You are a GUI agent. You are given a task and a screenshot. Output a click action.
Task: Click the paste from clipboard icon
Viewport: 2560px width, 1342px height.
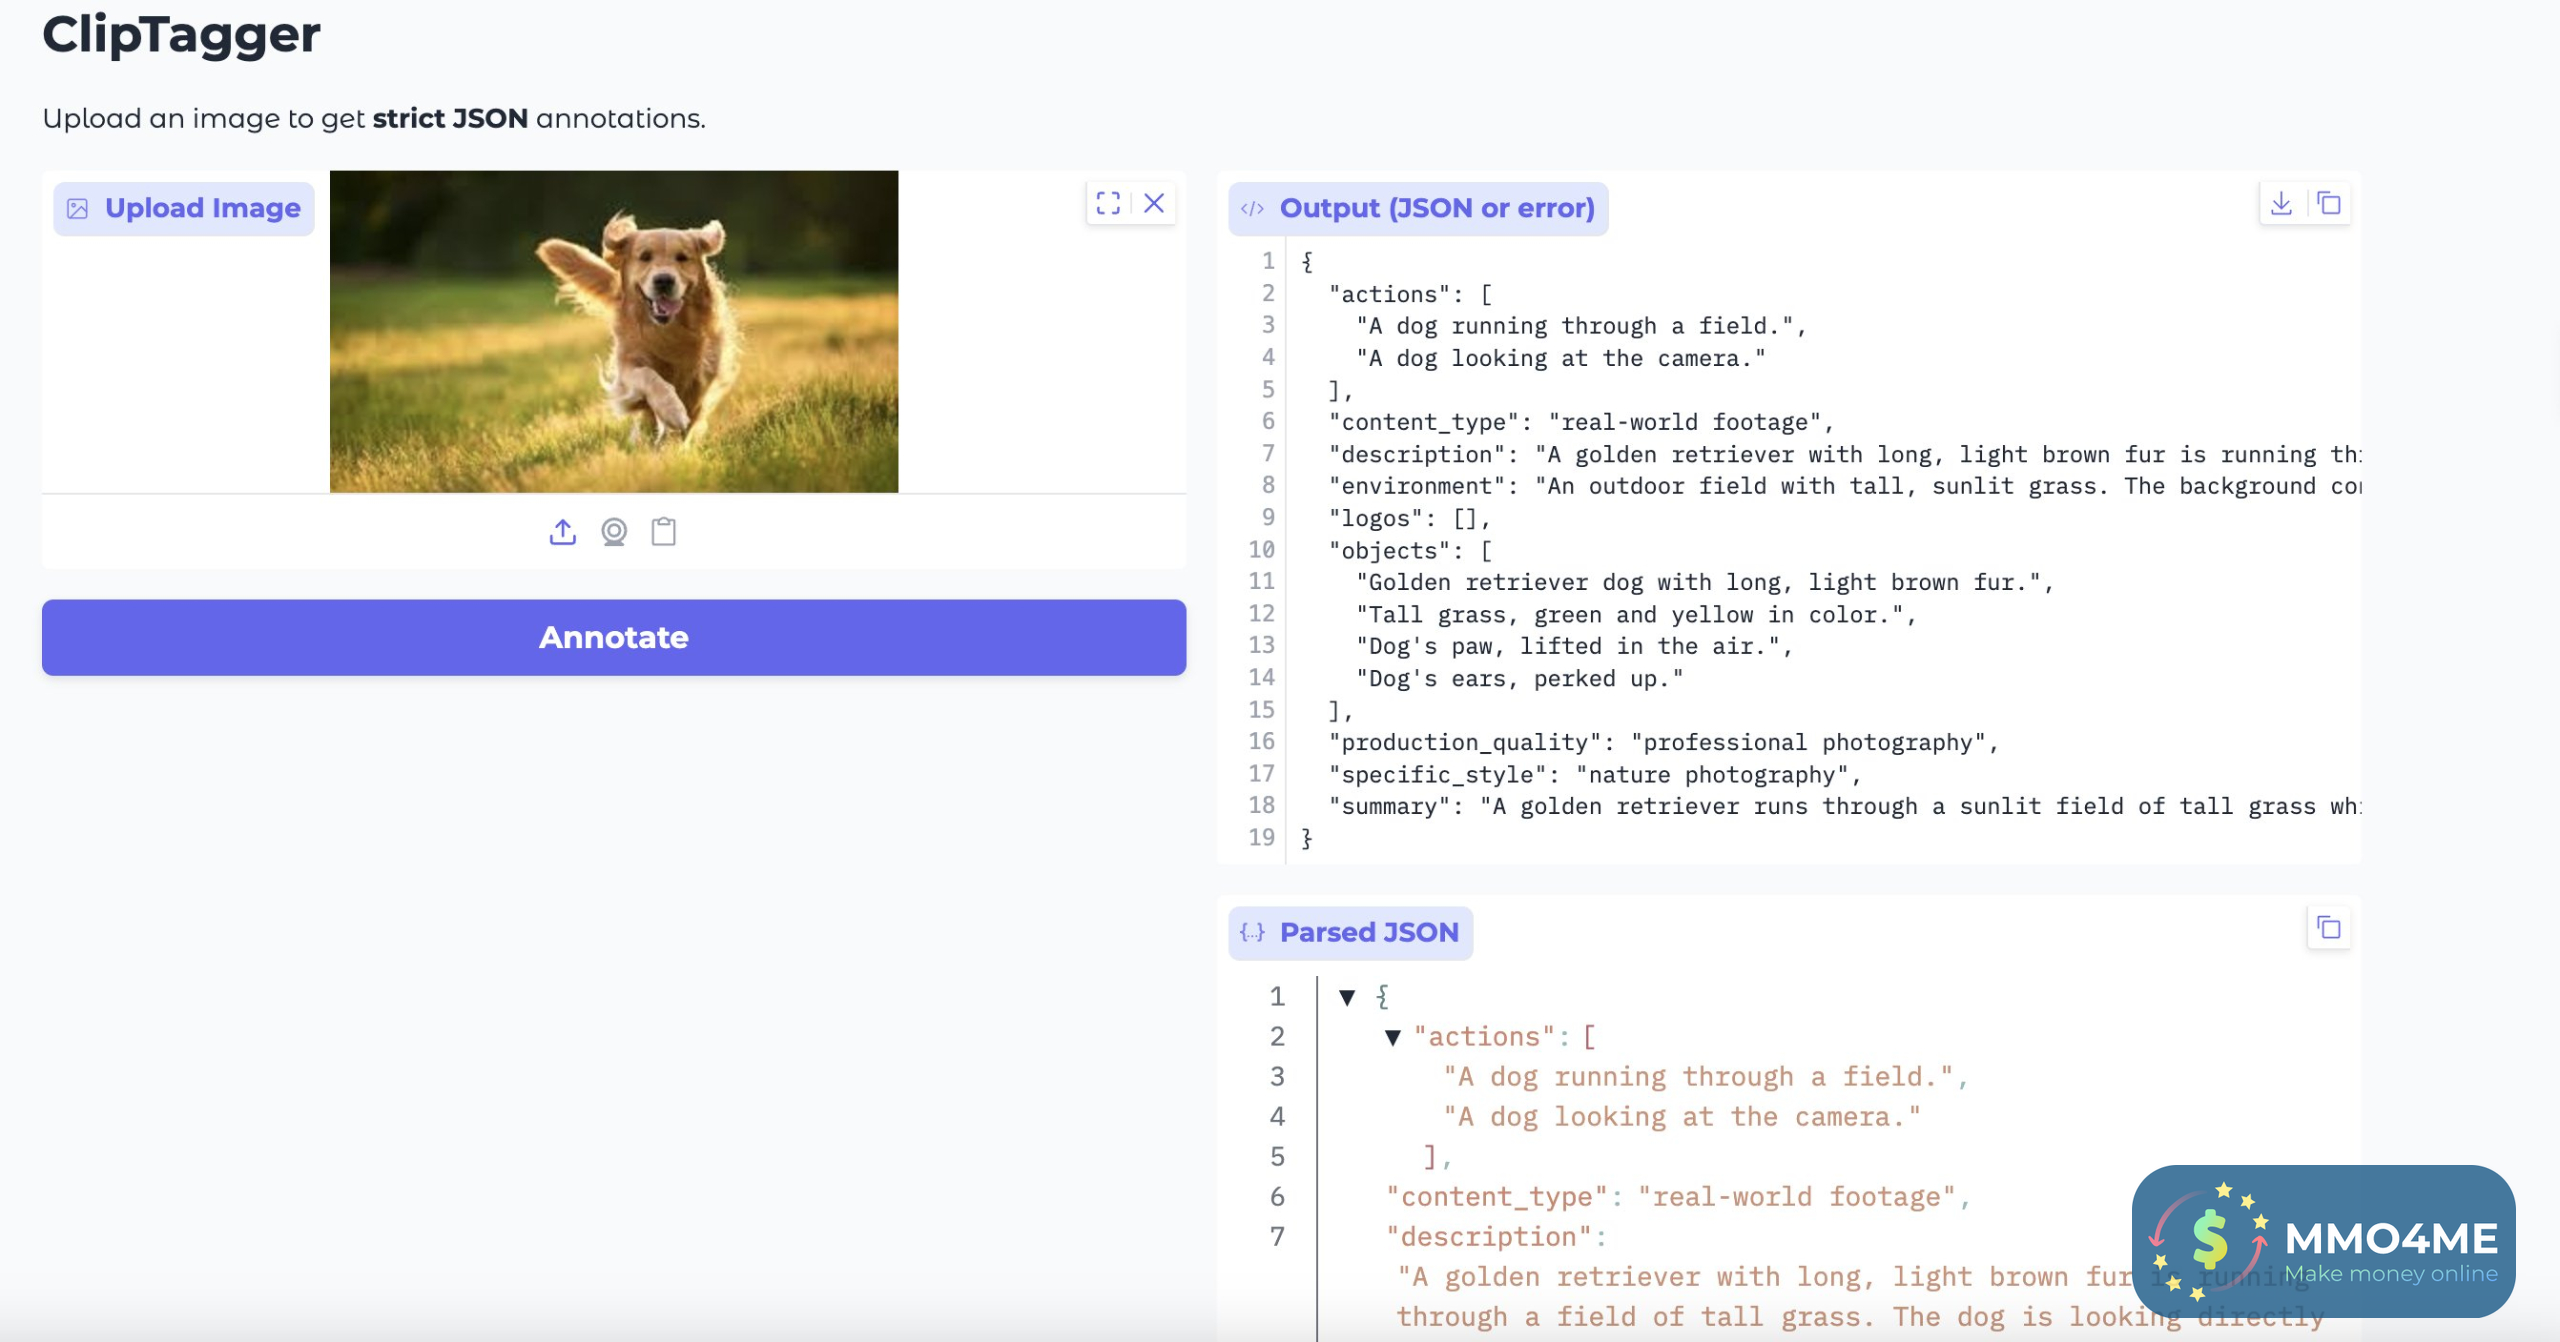(x=664, y=532)
